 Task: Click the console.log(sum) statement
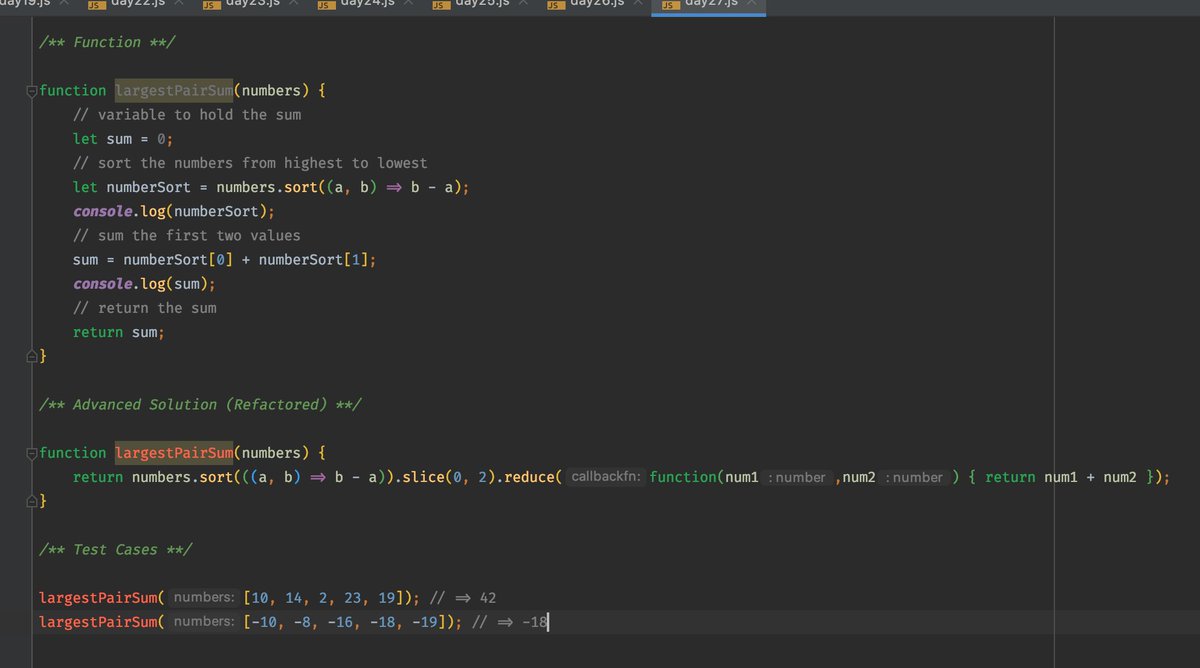click(144, 284)
